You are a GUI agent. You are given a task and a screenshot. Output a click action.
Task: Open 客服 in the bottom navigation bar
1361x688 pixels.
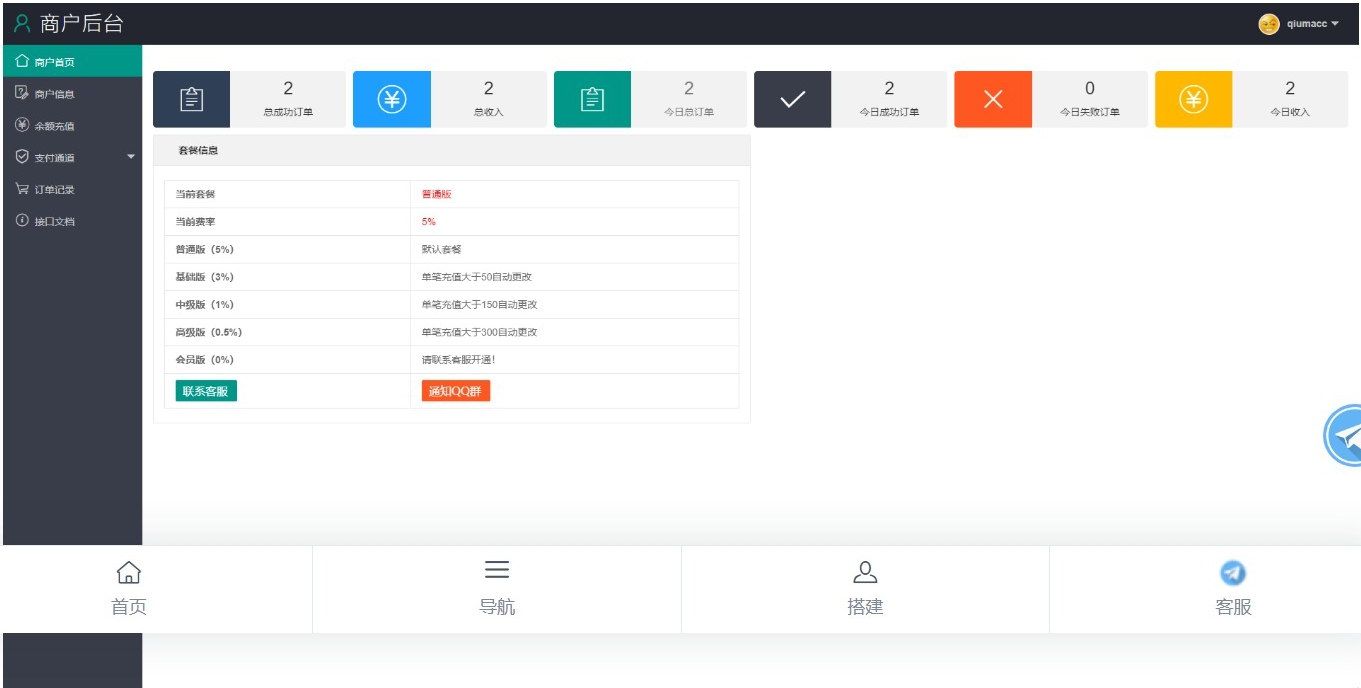(x=1233, y=589)
